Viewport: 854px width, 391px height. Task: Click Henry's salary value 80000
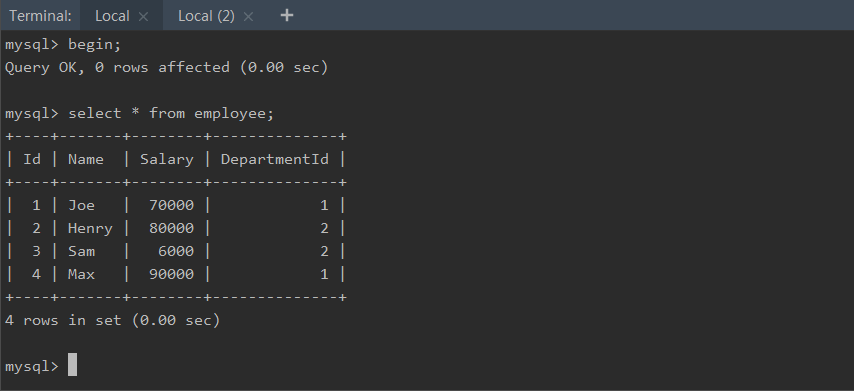pyautogui.click(x=172, y=228)
